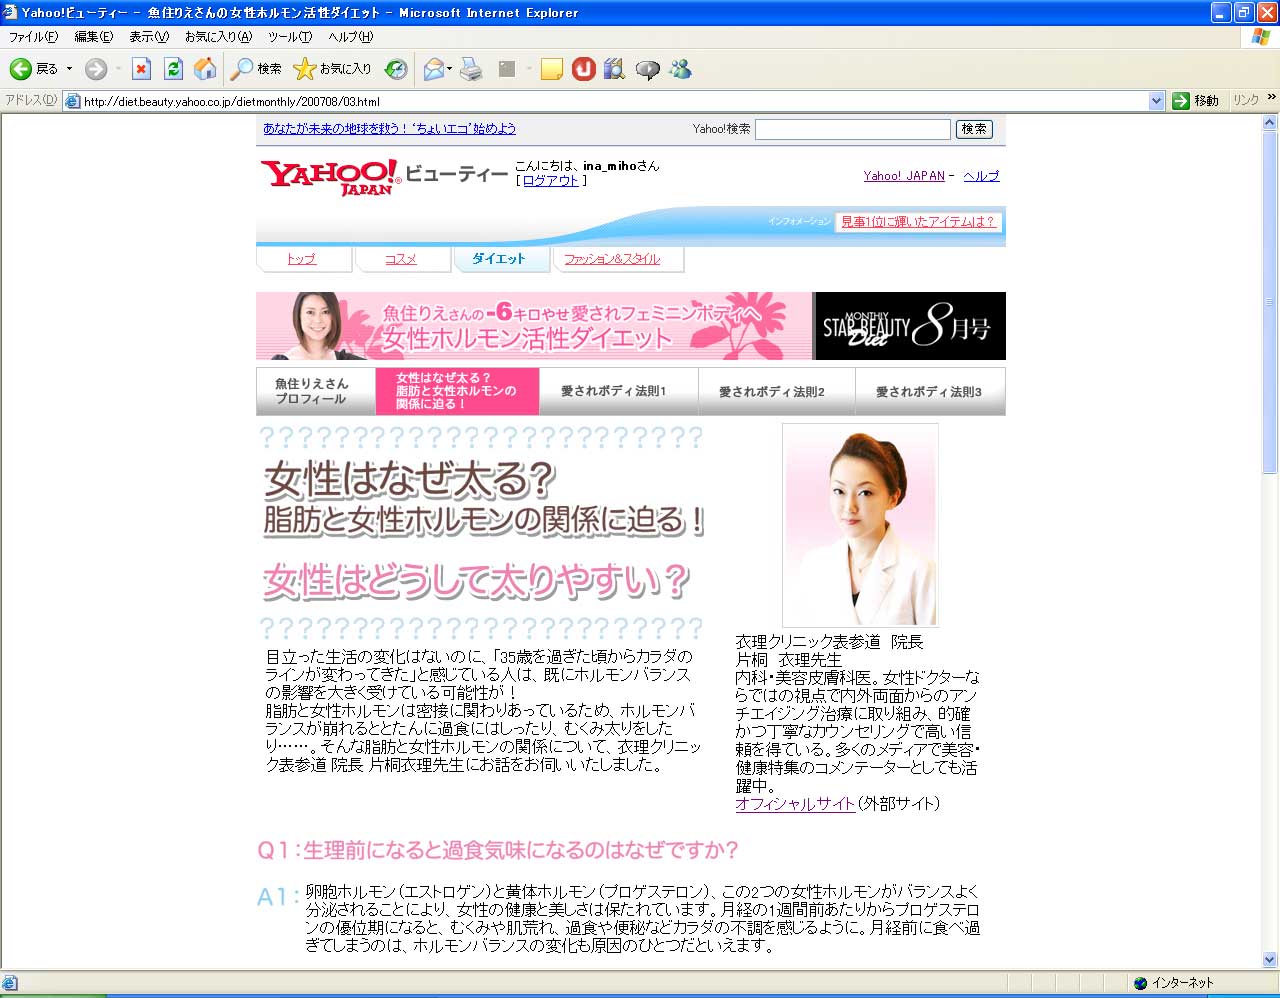This screenshot has height=998, width=1280.
Task: Click the Stop loading icon
Action: [x=141, y=69]
